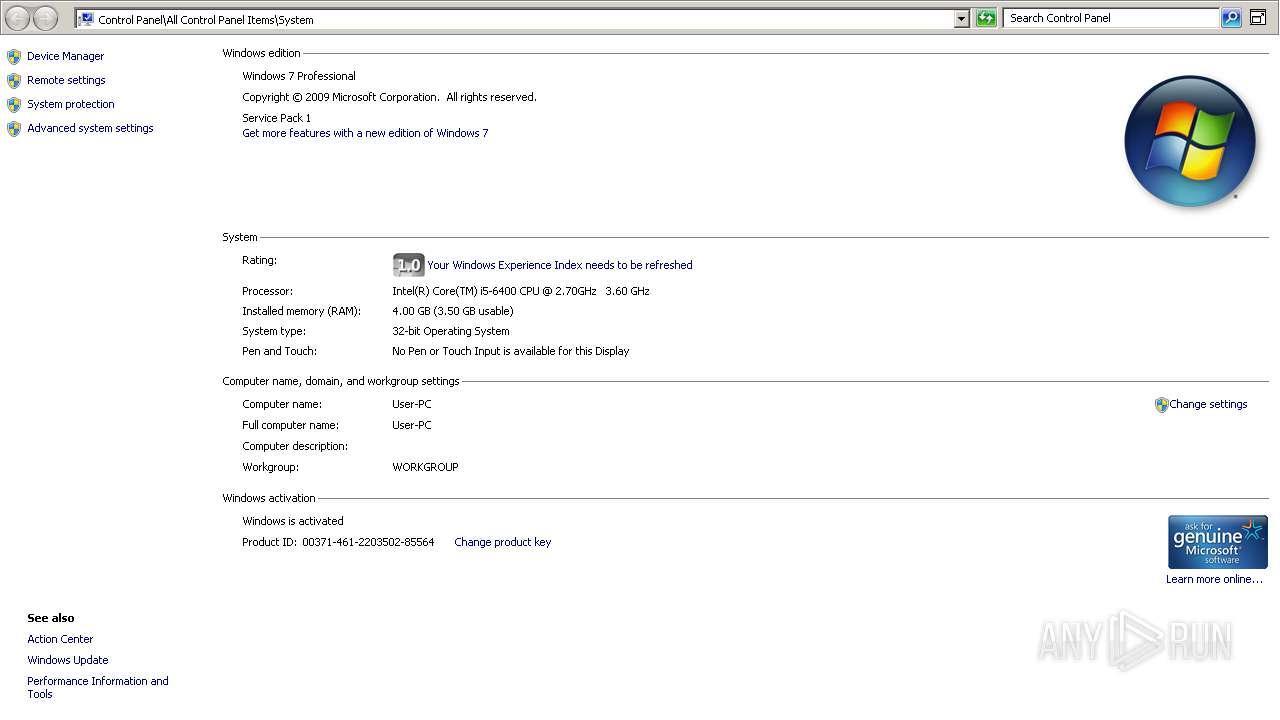This screenshot has width=1280, height=720.
Task: Open Advanced system settings
Action: click(90, 128)
